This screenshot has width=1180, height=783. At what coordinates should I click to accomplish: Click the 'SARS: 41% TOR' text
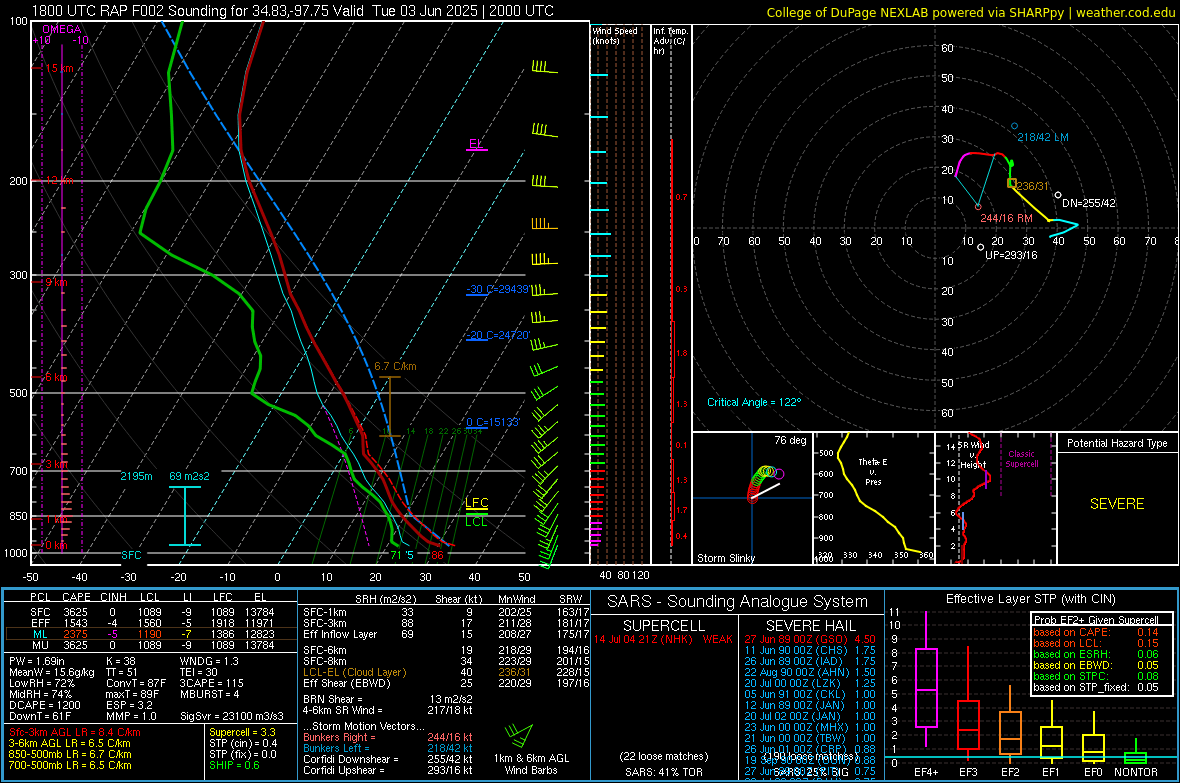pos(664,772)
